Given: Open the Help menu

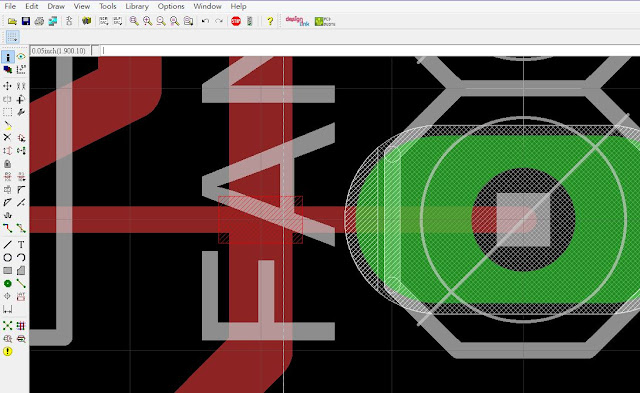Looking at the screenshot, I should 238,6.
